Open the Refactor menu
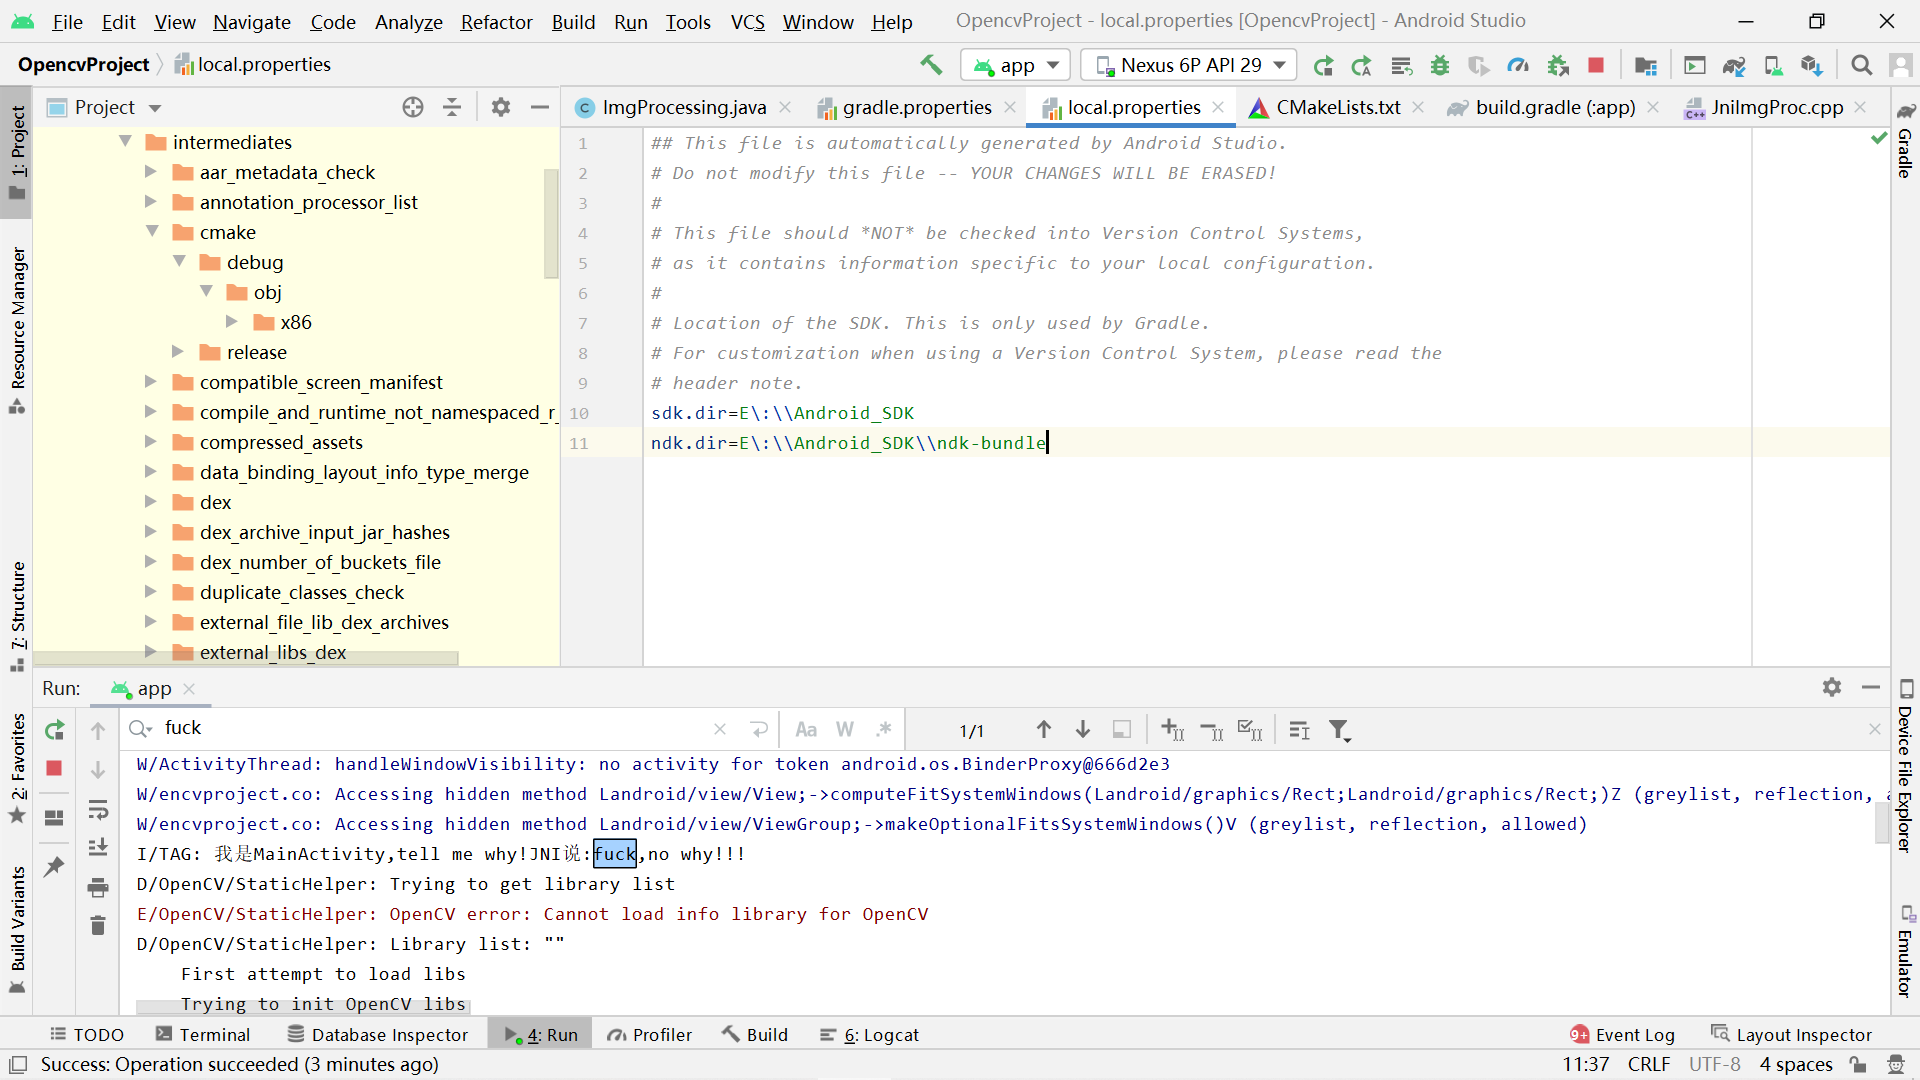The height and width of the screenshot is (1080, 1920). click(x=496, y=22)
